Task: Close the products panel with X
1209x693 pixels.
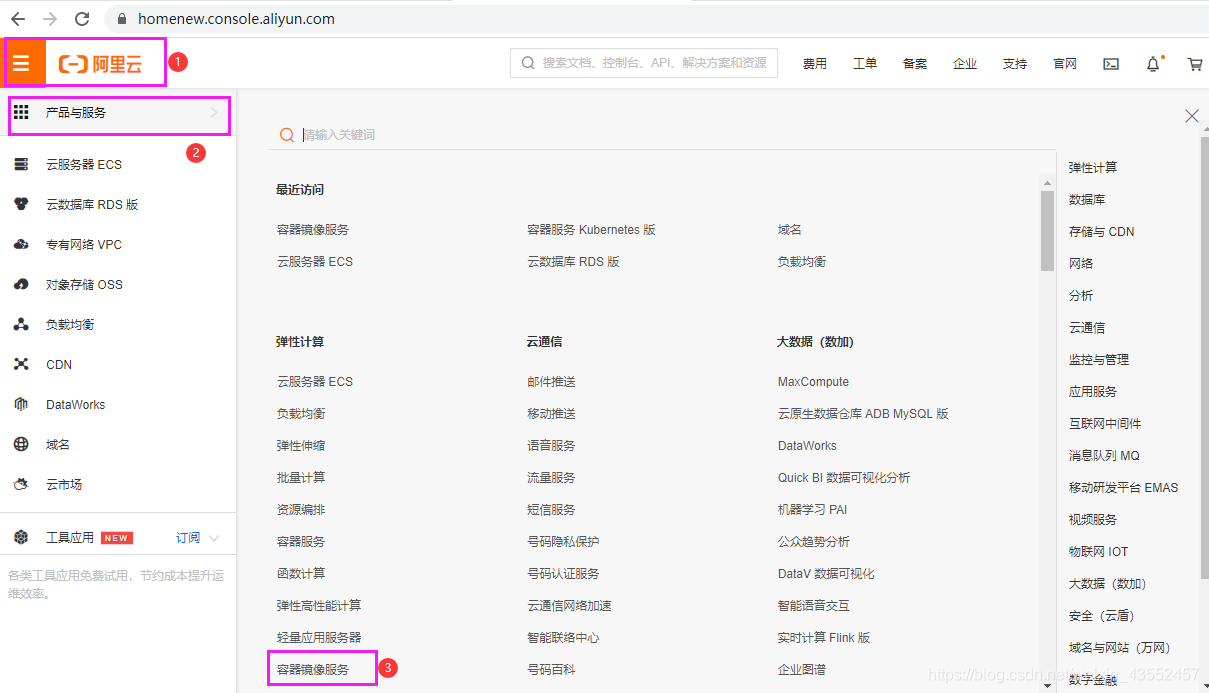Action: pos(1191,116)
